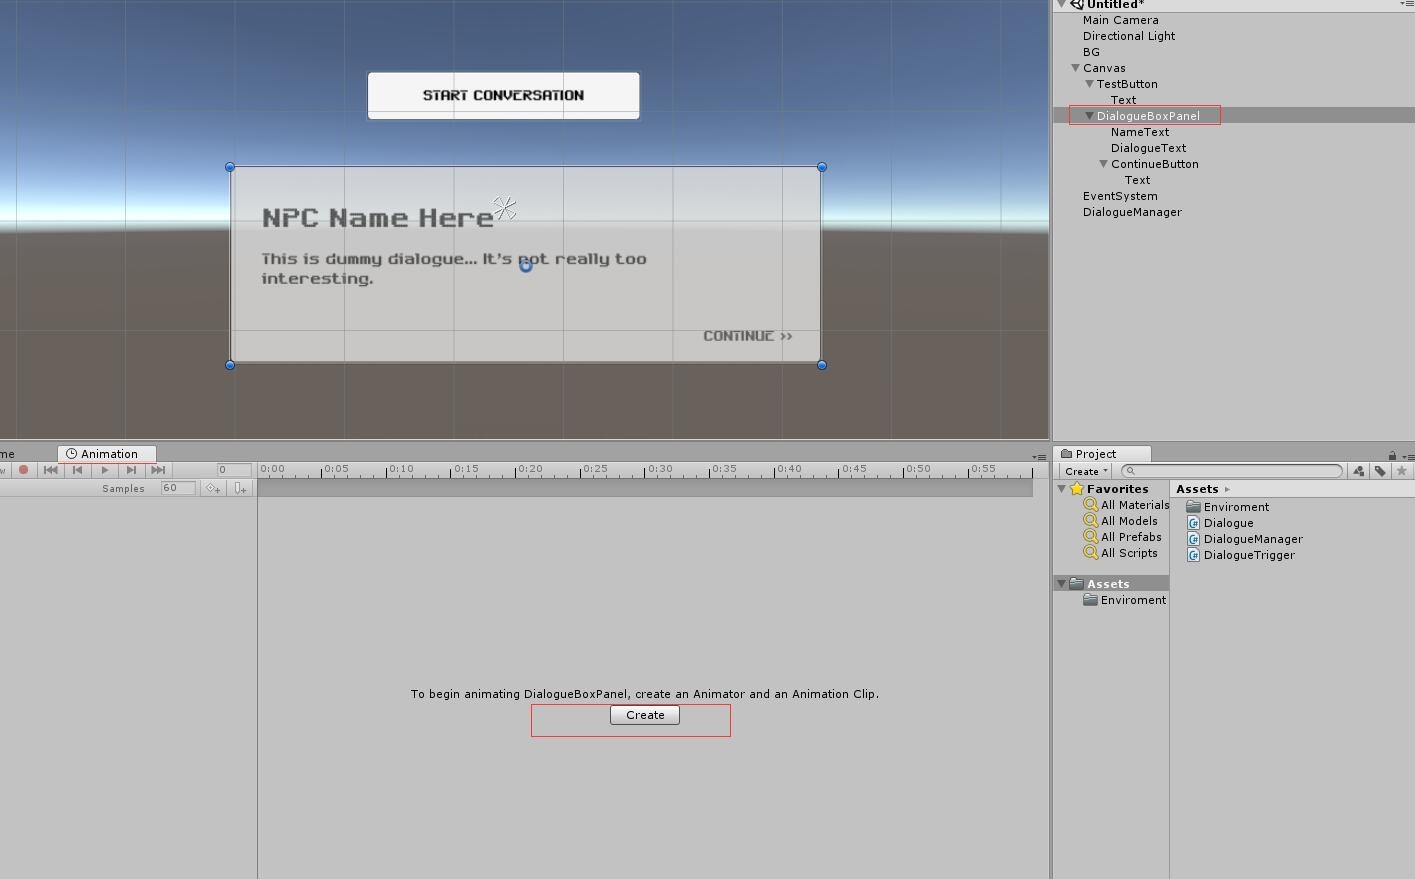The height and width of the screenshot is (879, 1415).
Task: Switch to the Animation tab
Action: coord(107,454)
